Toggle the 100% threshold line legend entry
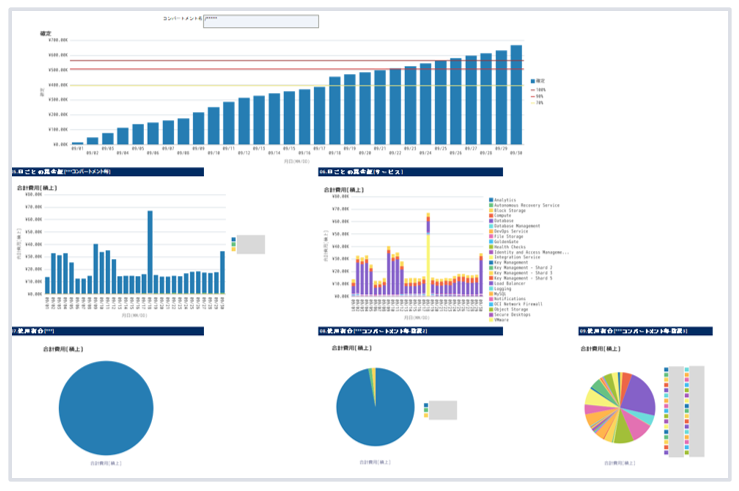Viewport: 739px width, 491px height. click(539, 89)
